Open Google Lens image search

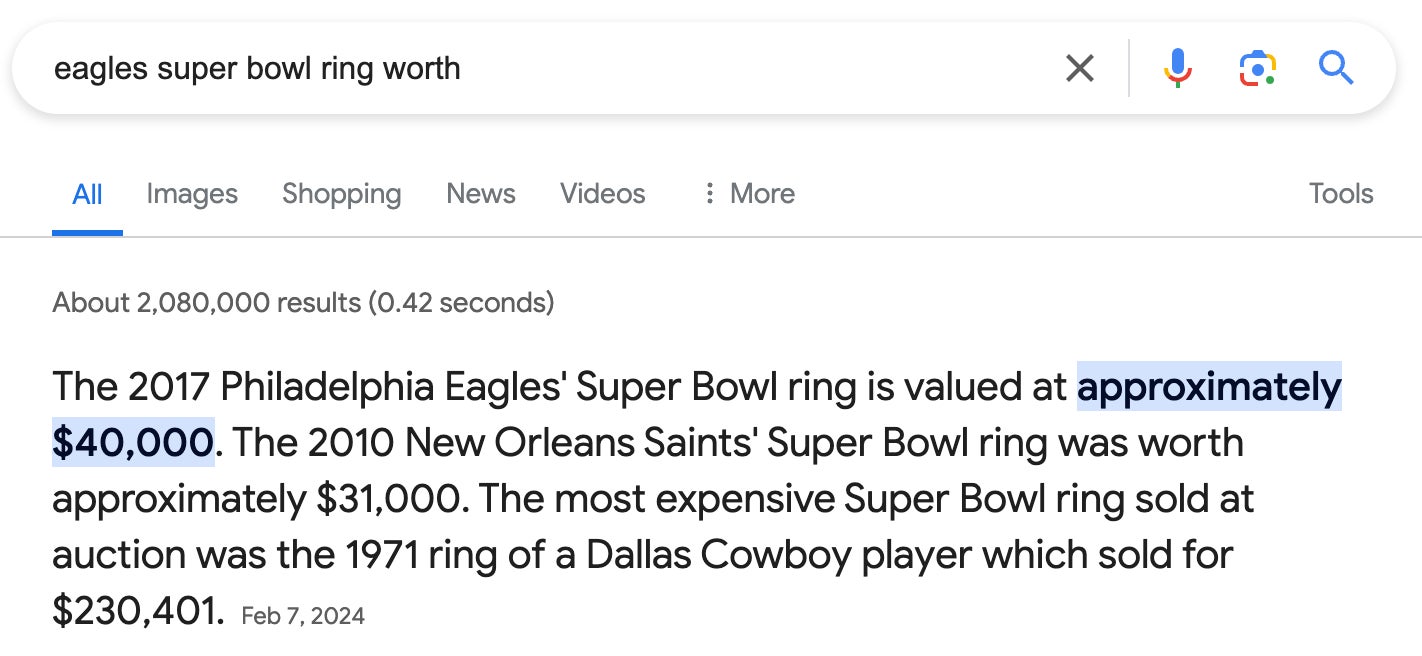(1257, 68)
